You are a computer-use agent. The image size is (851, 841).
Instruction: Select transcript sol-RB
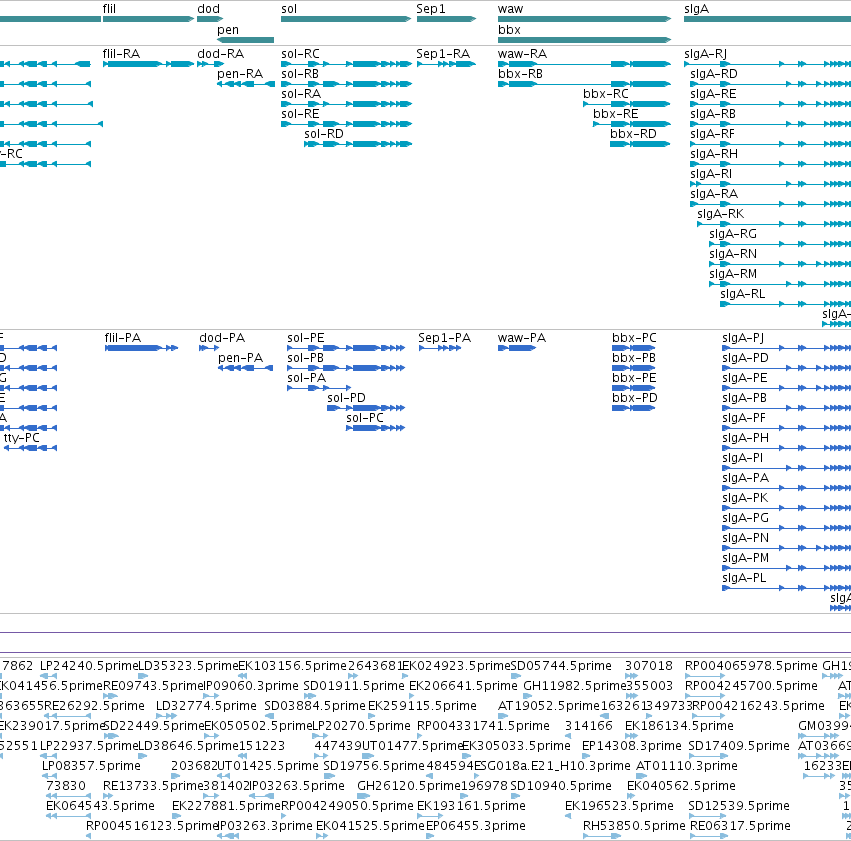tap(346, 84)
